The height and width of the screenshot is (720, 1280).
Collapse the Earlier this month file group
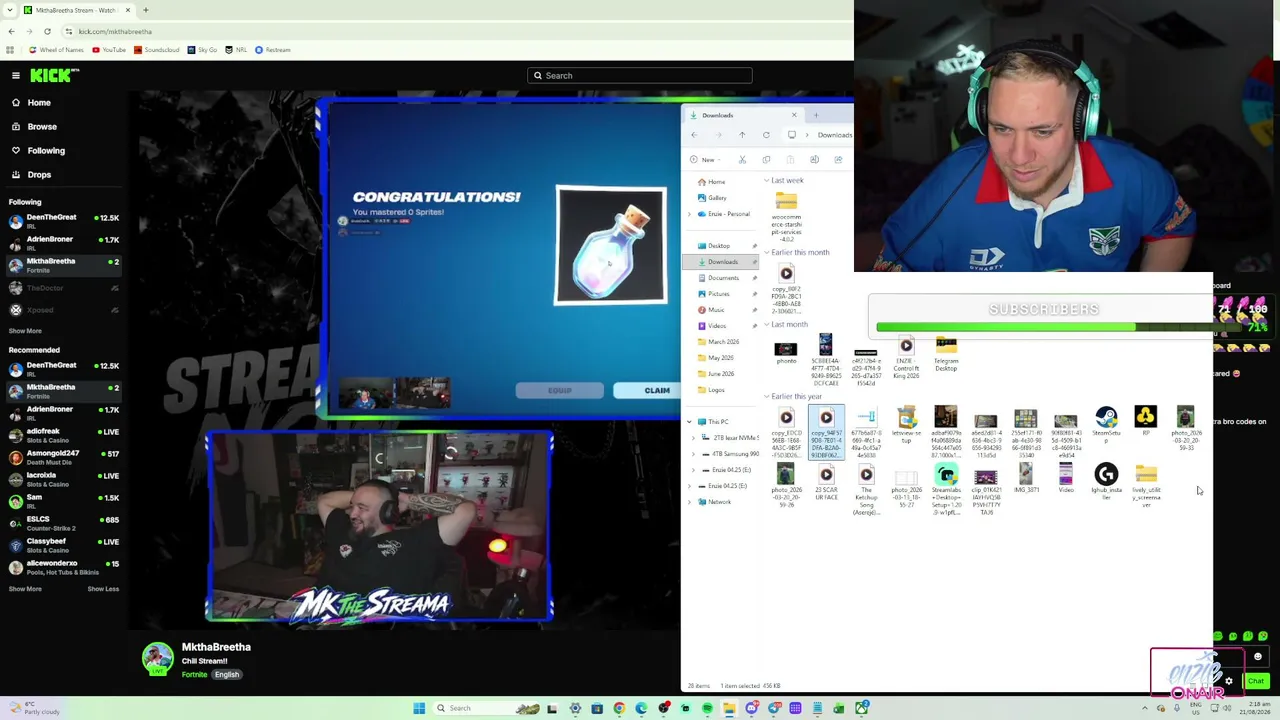(766, 253)
